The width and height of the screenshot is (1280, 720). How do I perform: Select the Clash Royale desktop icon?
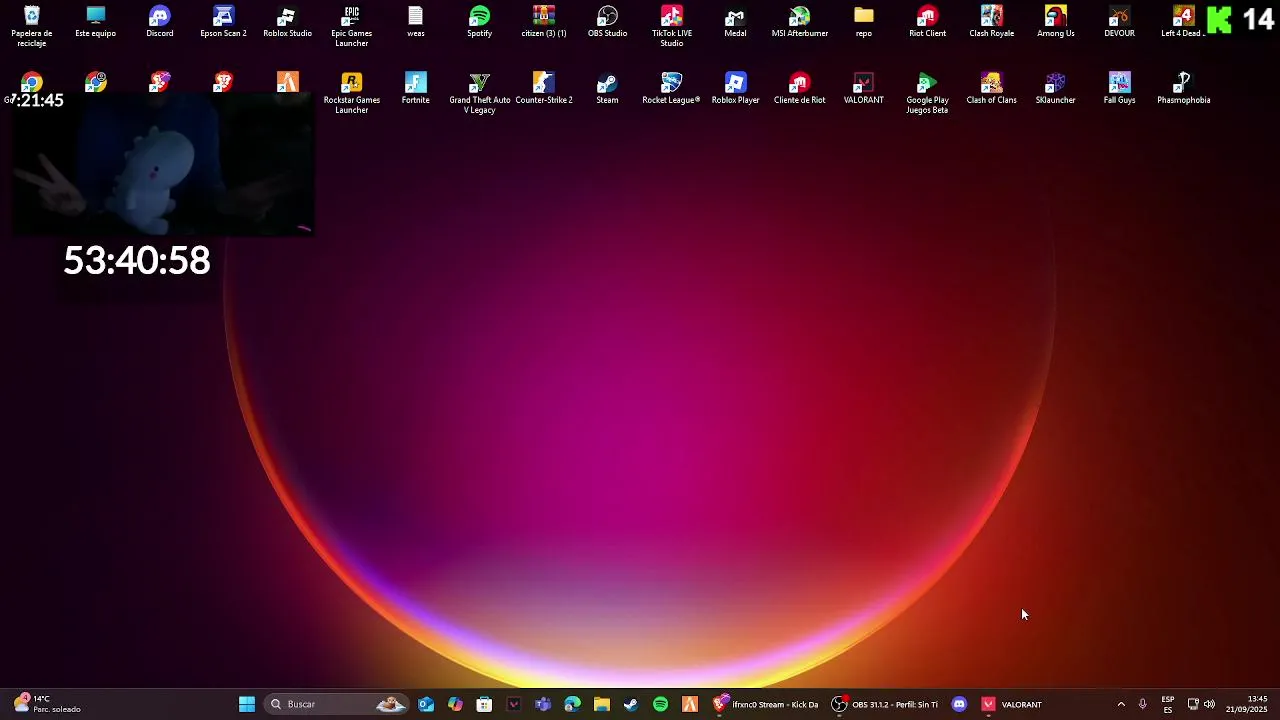coord(992,22)
